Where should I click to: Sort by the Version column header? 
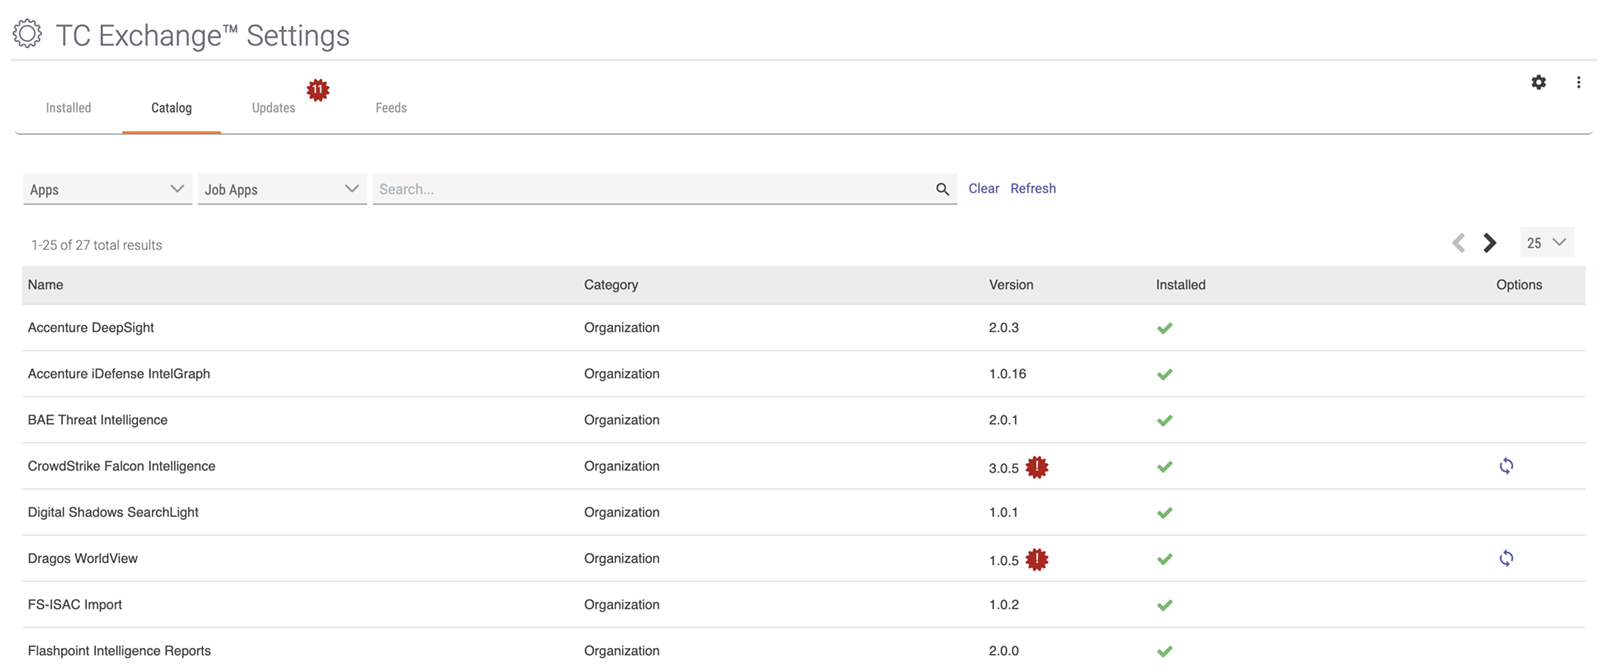click(x=1011, y=285)
